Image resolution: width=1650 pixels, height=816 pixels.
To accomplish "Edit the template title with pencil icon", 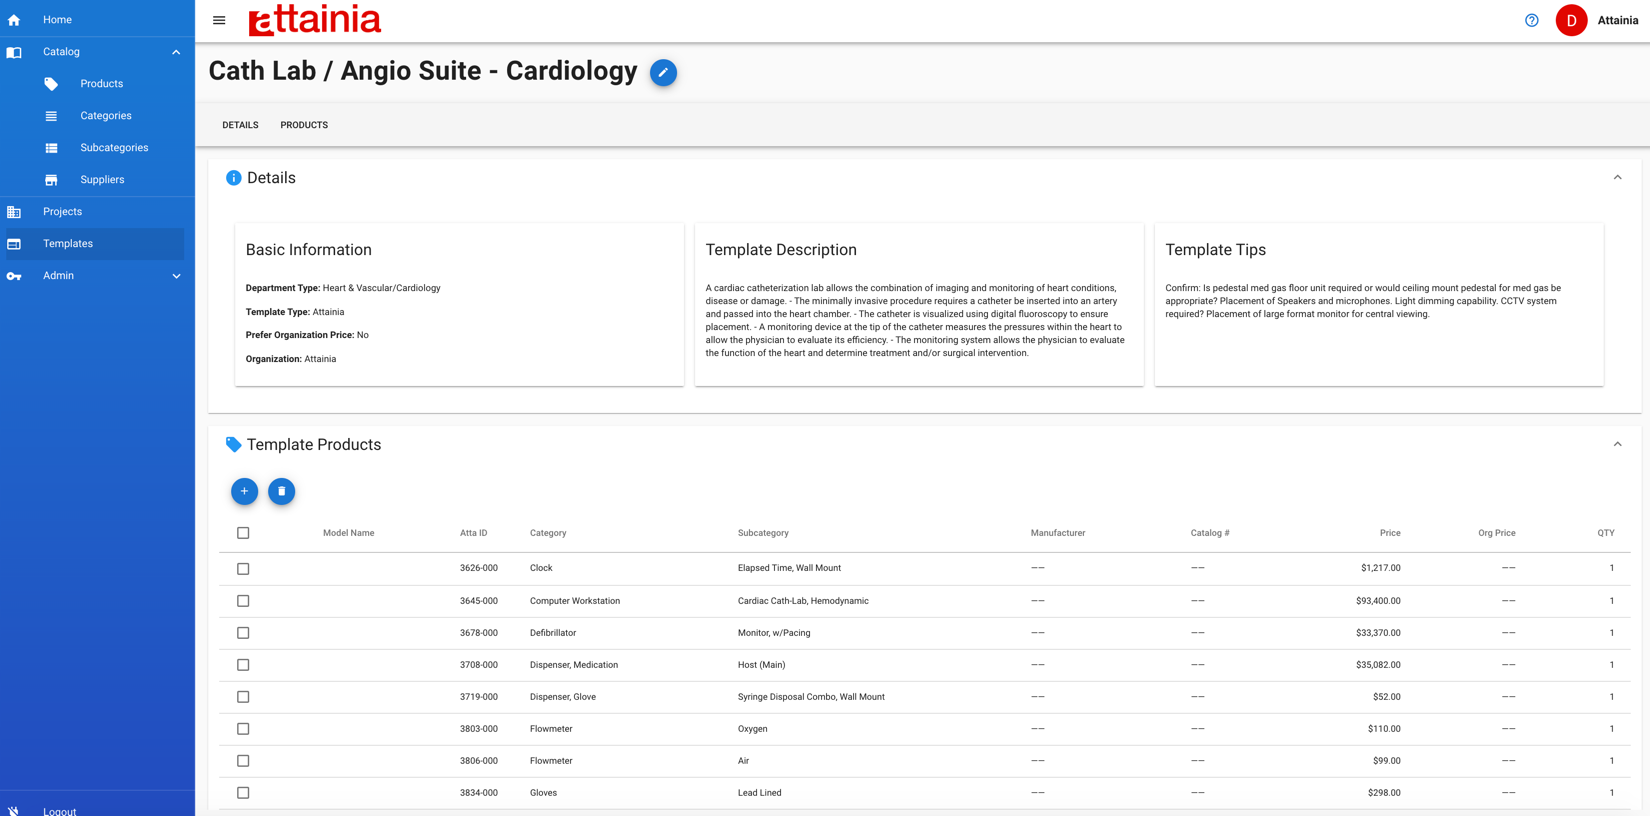I will tap(663, 73).
